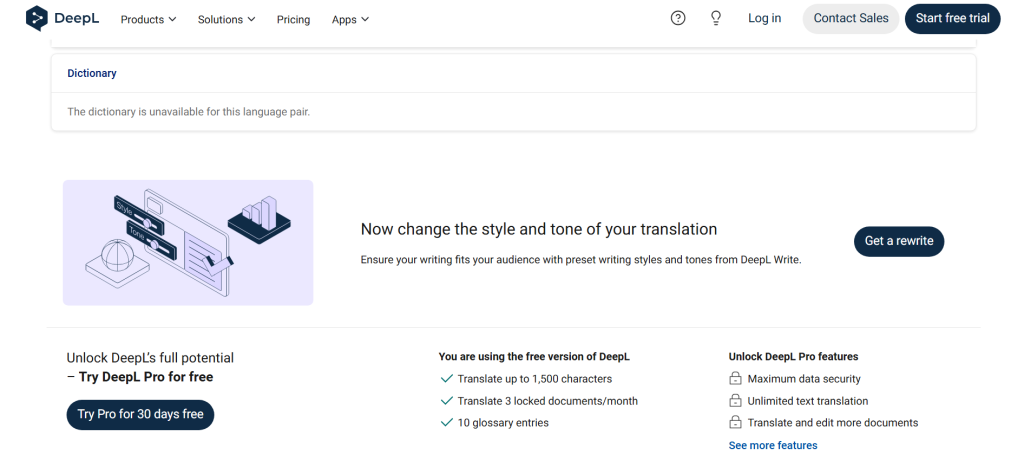
Task: Click the DeepL logo icon
Action: (x=37, y=18)
